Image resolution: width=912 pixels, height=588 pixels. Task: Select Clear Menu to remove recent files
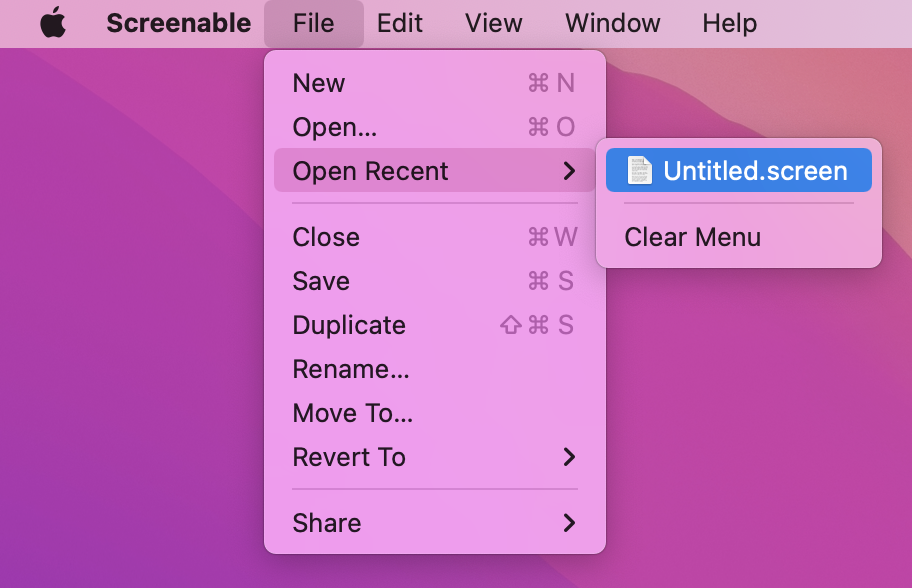click(x=692, y=237)
